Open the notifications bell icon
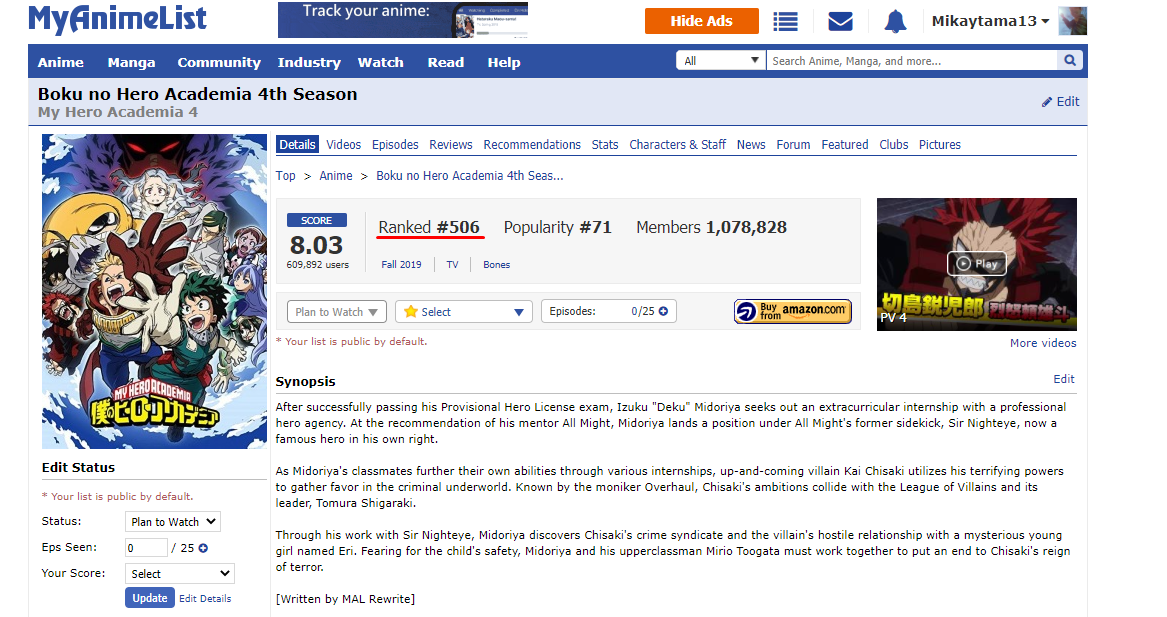This screenshot has width=1167, height=617. [x=895, y=22]
